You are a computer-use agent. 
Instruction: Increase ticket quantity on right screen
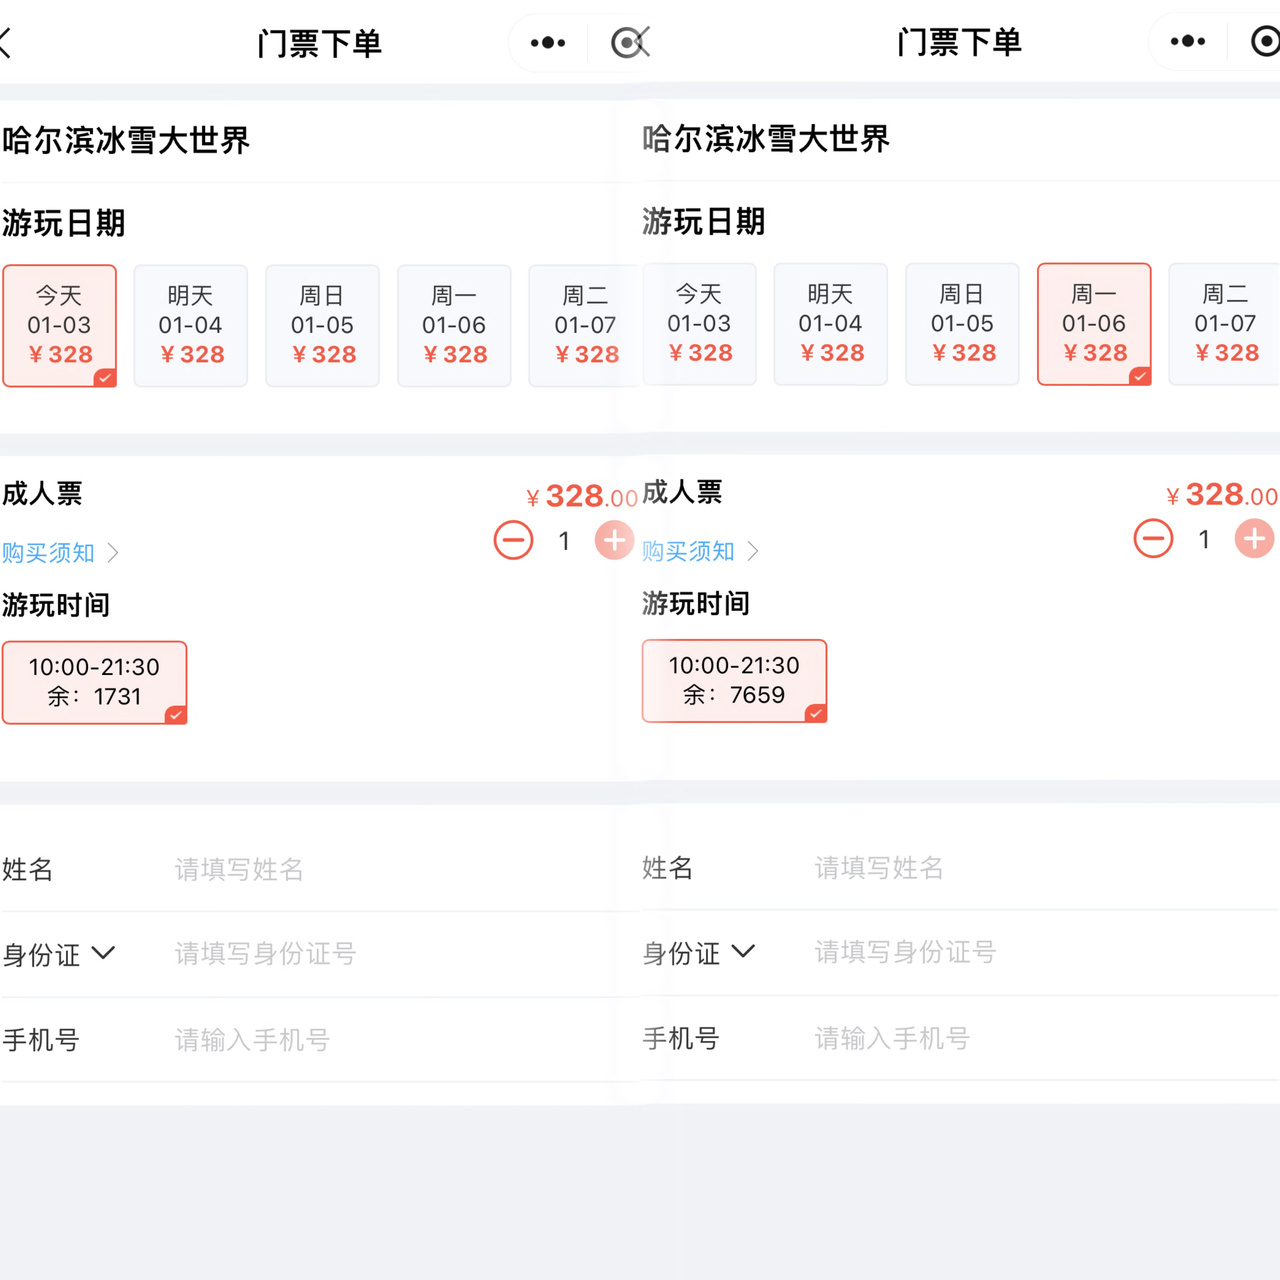[1254, 539]
